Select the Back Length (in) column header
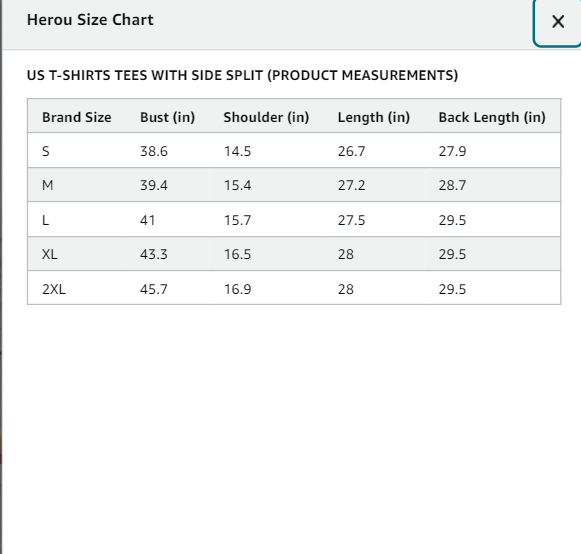Viewport: 581px width, 554px height. [x=492, y=117]
